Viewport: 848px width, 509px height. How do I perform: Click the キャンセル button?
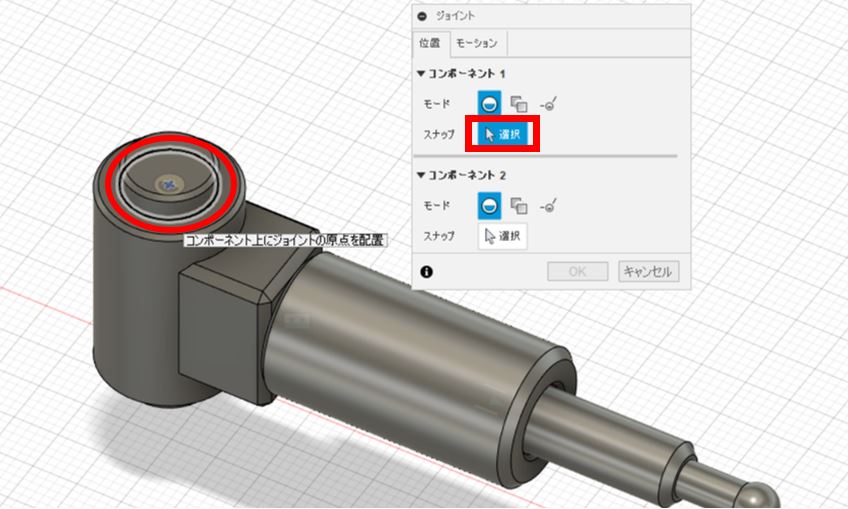tap(648, 271)
